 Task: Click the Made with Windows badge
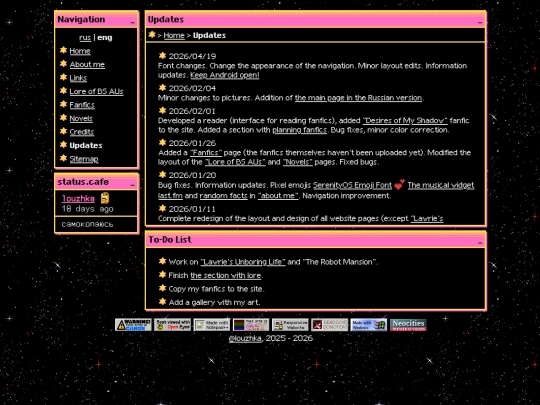369,324
